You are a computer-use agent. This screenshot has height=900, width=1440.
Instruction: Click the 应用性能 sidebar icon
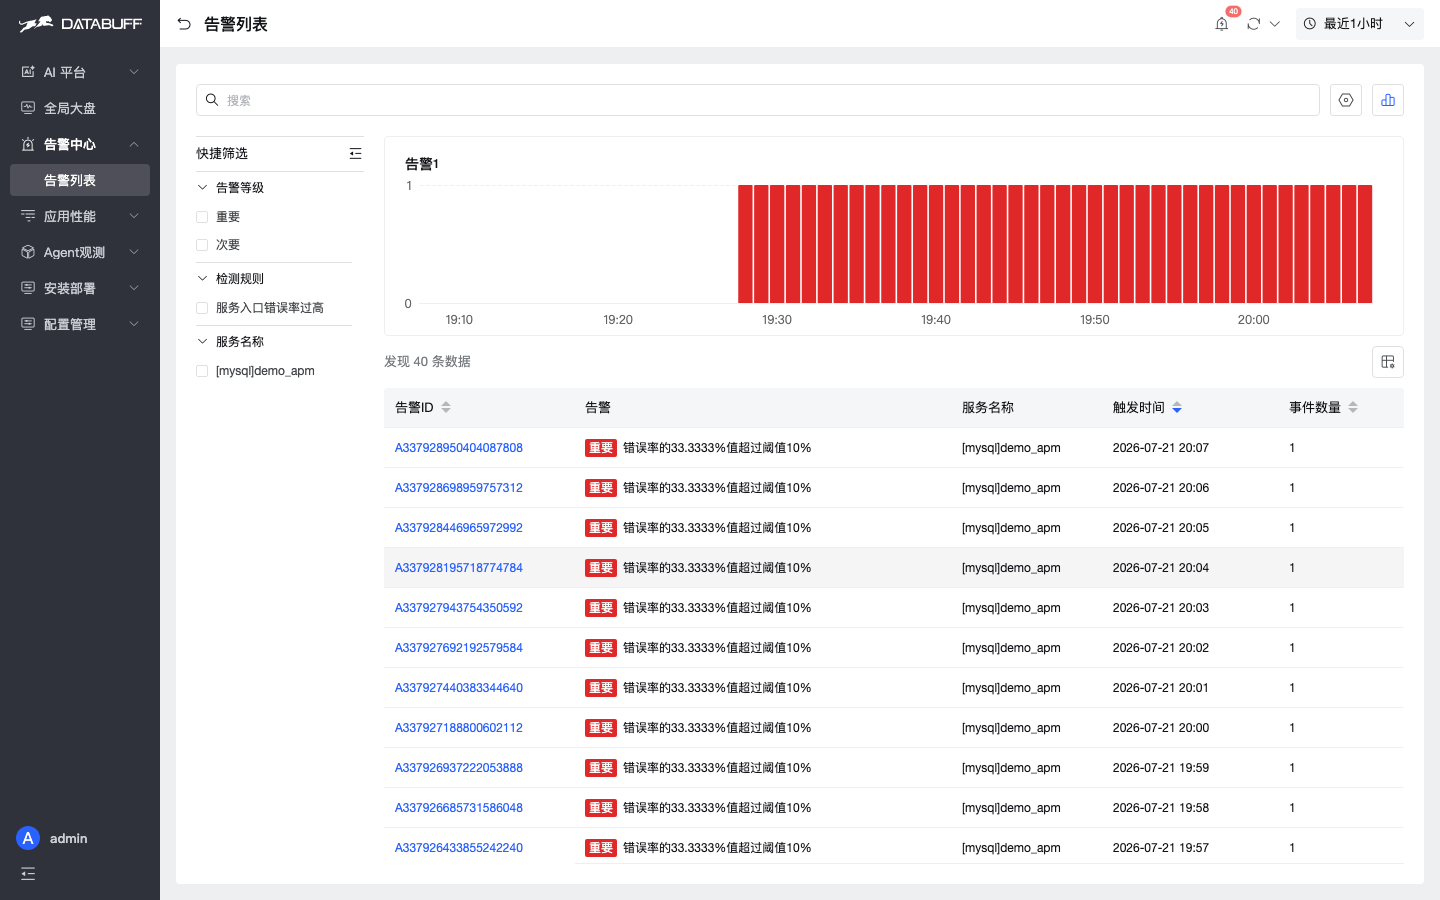click(28, 216)
